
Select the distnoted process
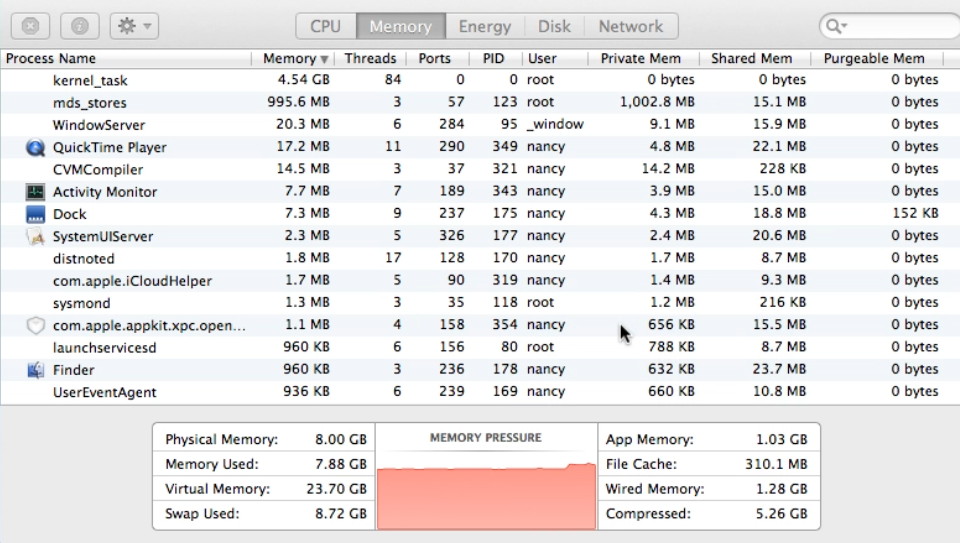83,258
